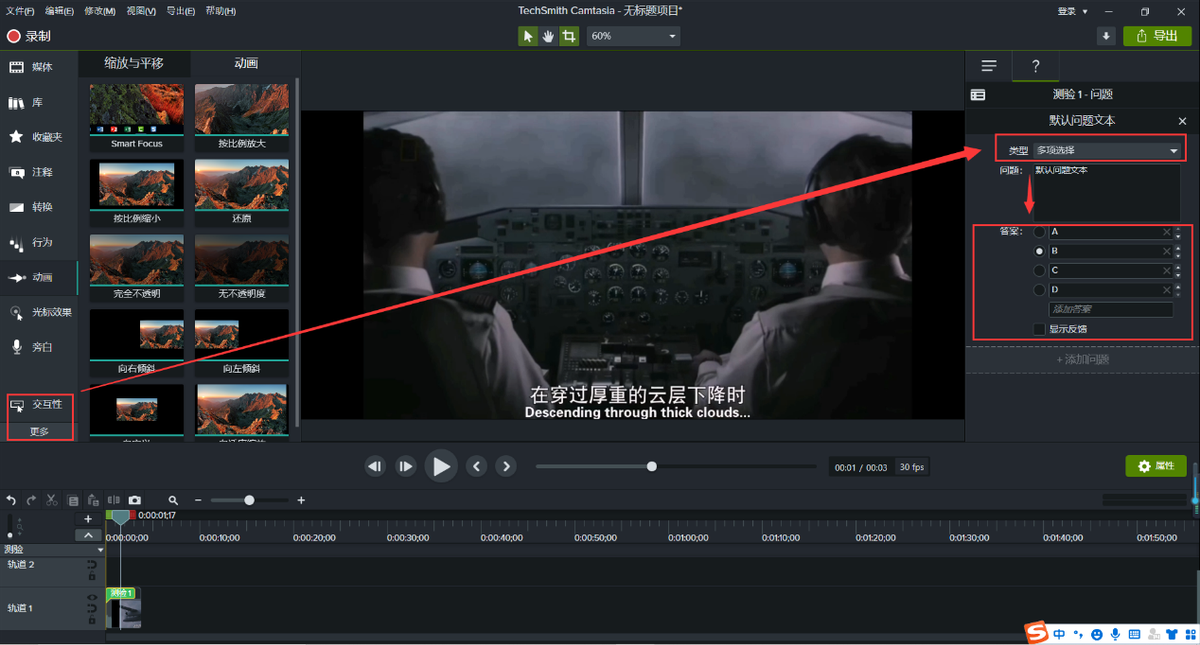Undo the last action in timeline toolbar

click(12, 500)
